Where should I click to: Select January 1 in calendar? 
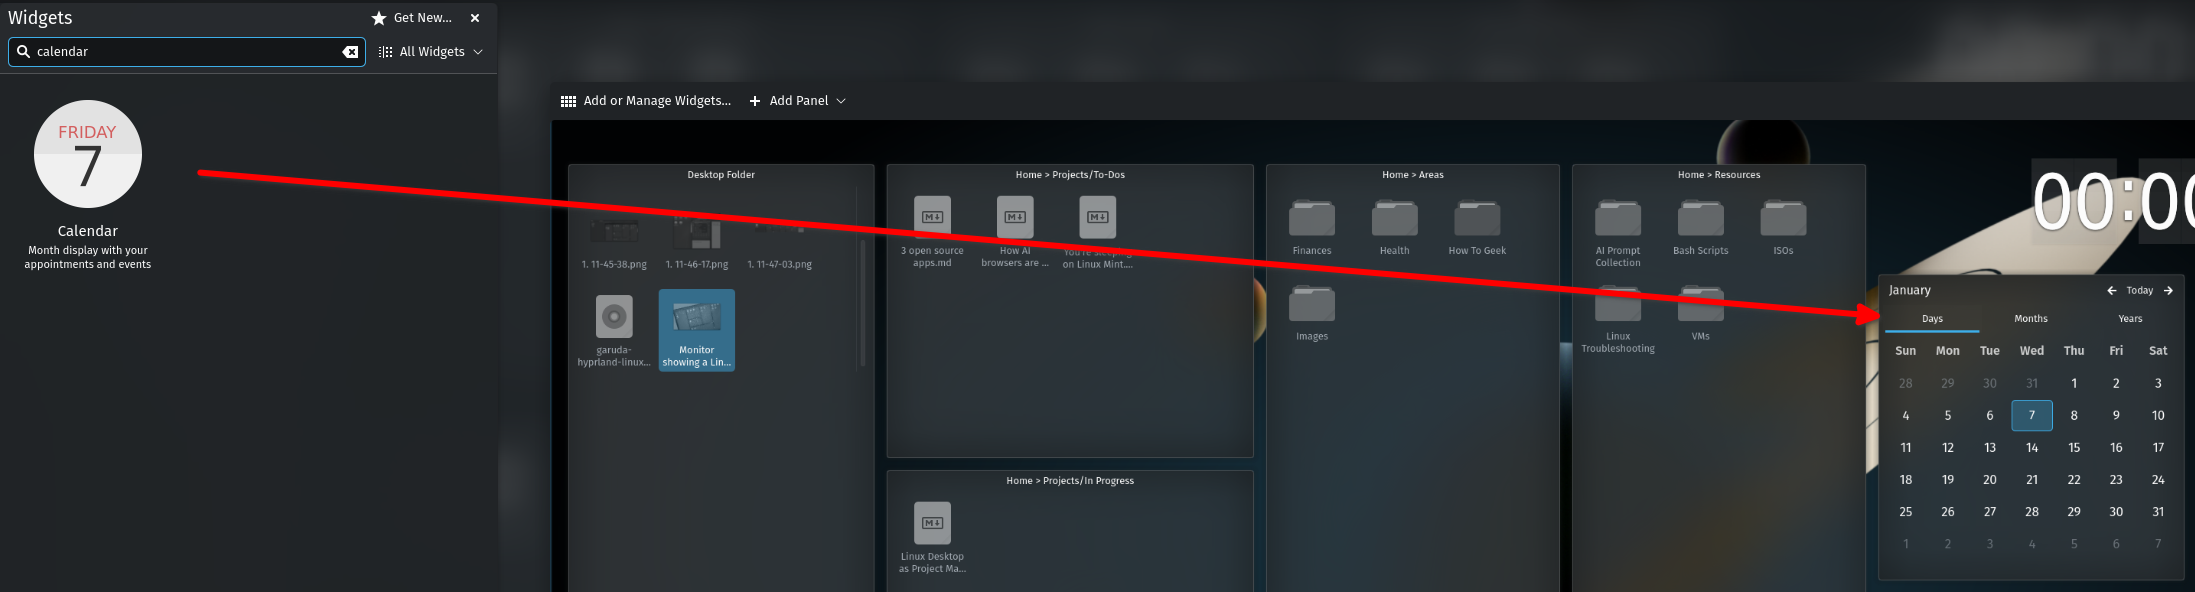(x=2074, y=383)
